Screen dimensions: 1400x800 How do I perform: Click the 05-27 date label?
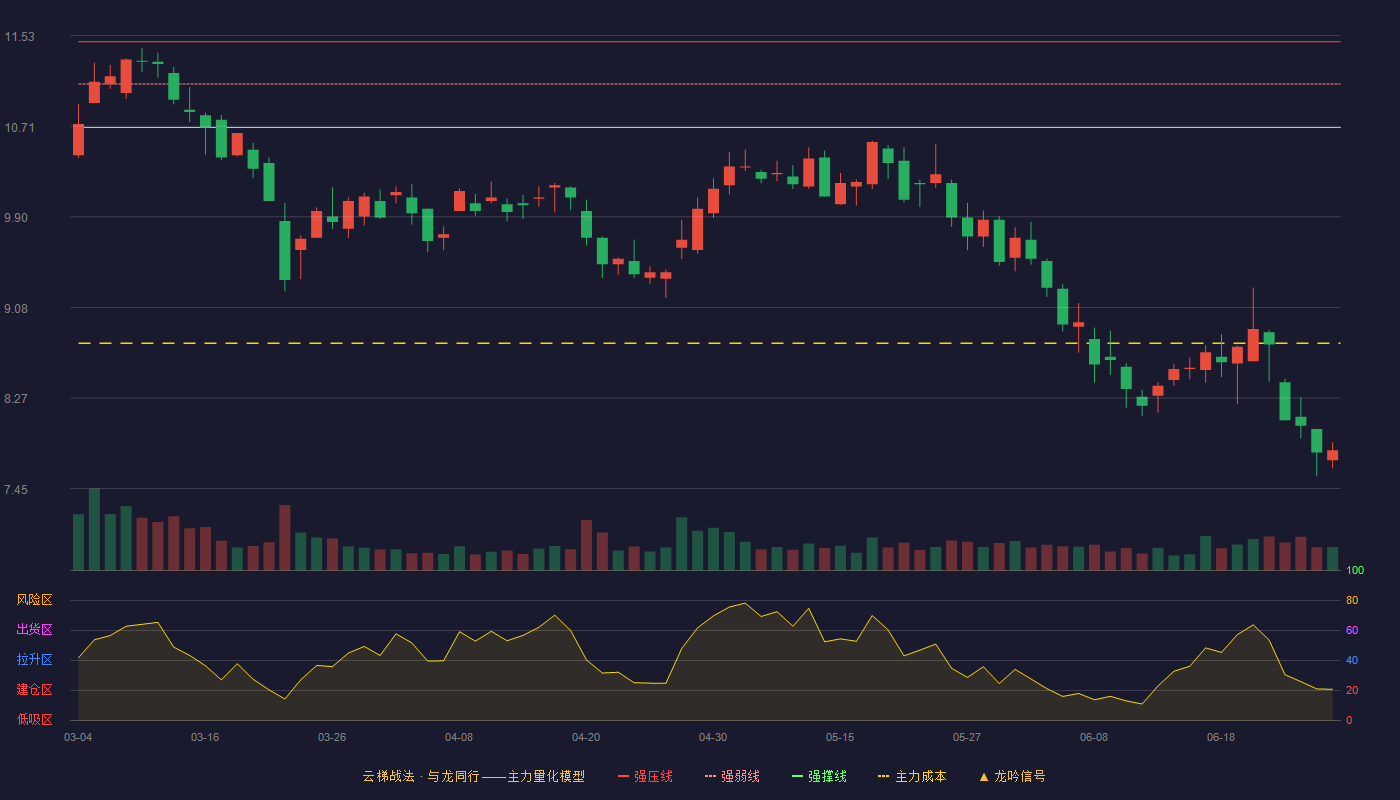click(x=967, y=737)
